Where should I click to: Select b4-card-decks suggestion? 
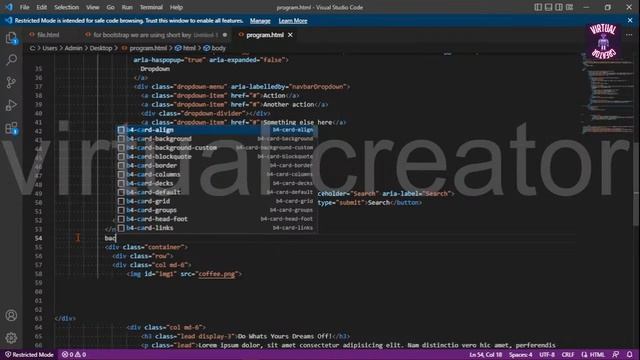(216, 183)
